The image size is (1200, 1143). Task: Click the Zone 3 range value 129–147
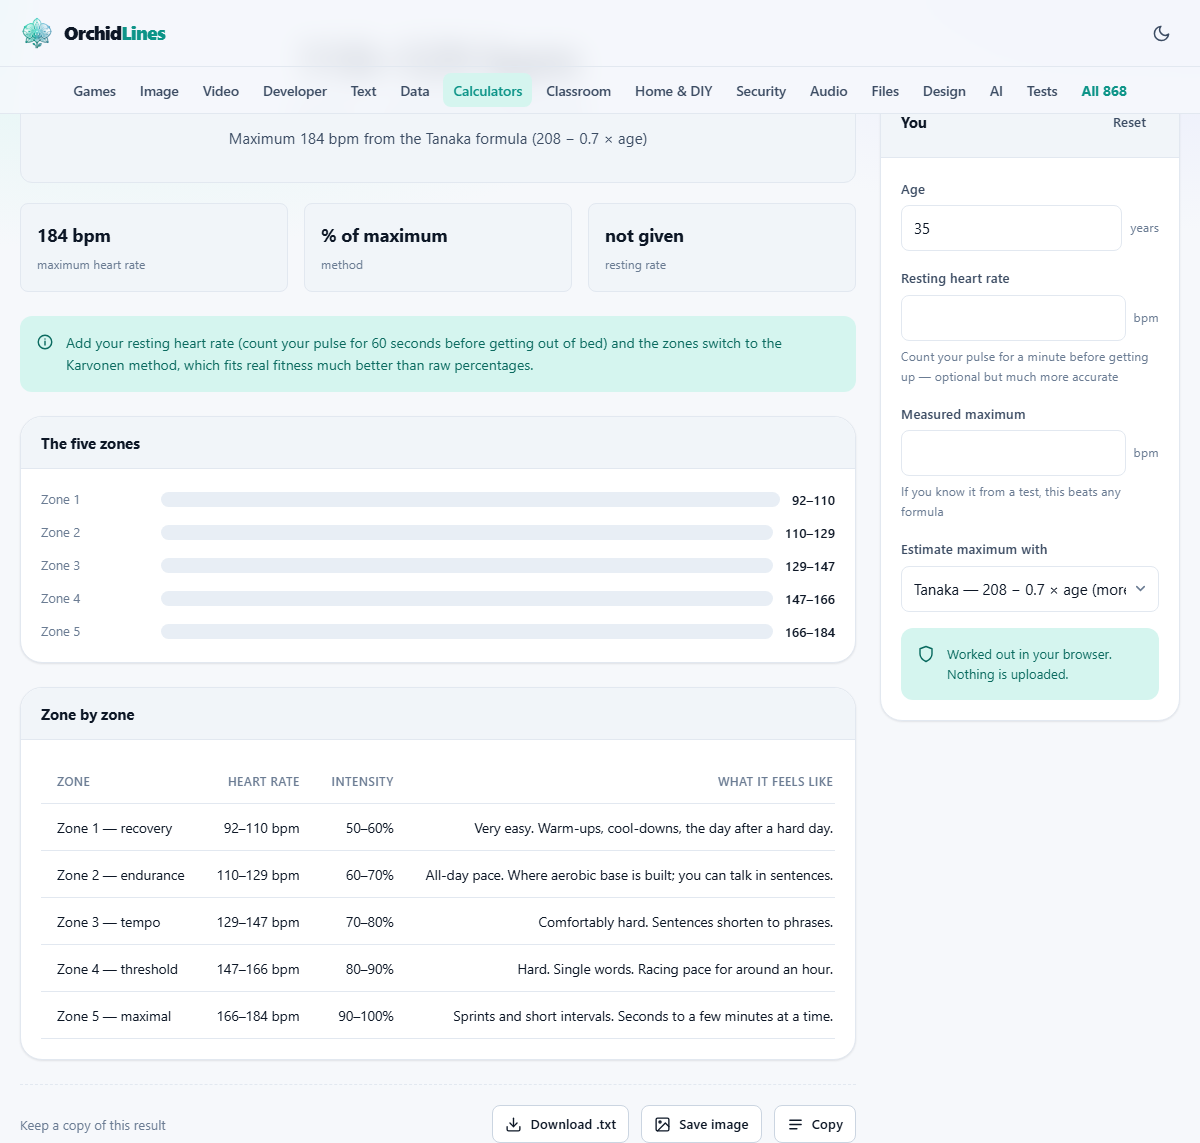tap(810, 566)
